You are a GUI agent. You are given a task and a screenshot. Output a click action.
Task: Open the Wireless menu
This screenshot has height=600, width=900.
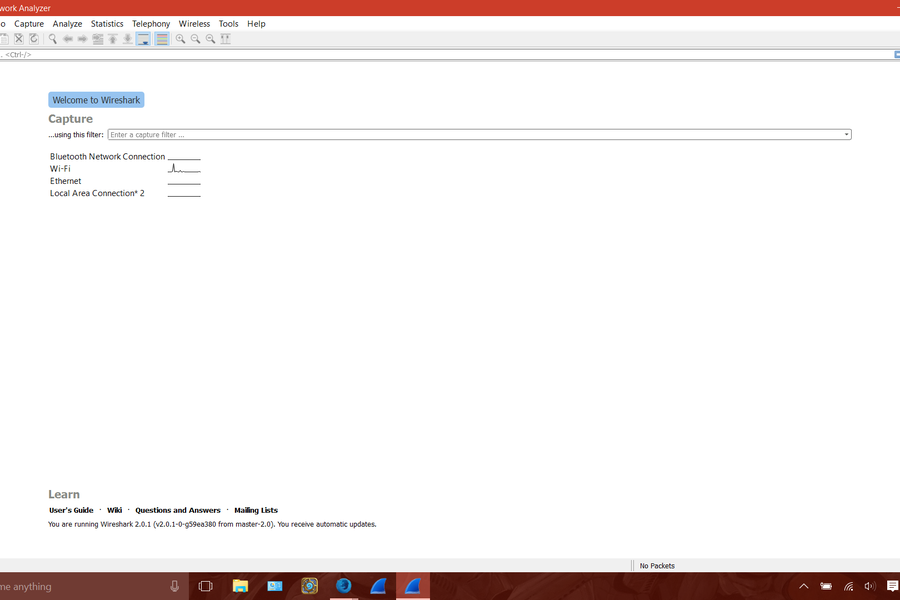click(x=194, y=23)
